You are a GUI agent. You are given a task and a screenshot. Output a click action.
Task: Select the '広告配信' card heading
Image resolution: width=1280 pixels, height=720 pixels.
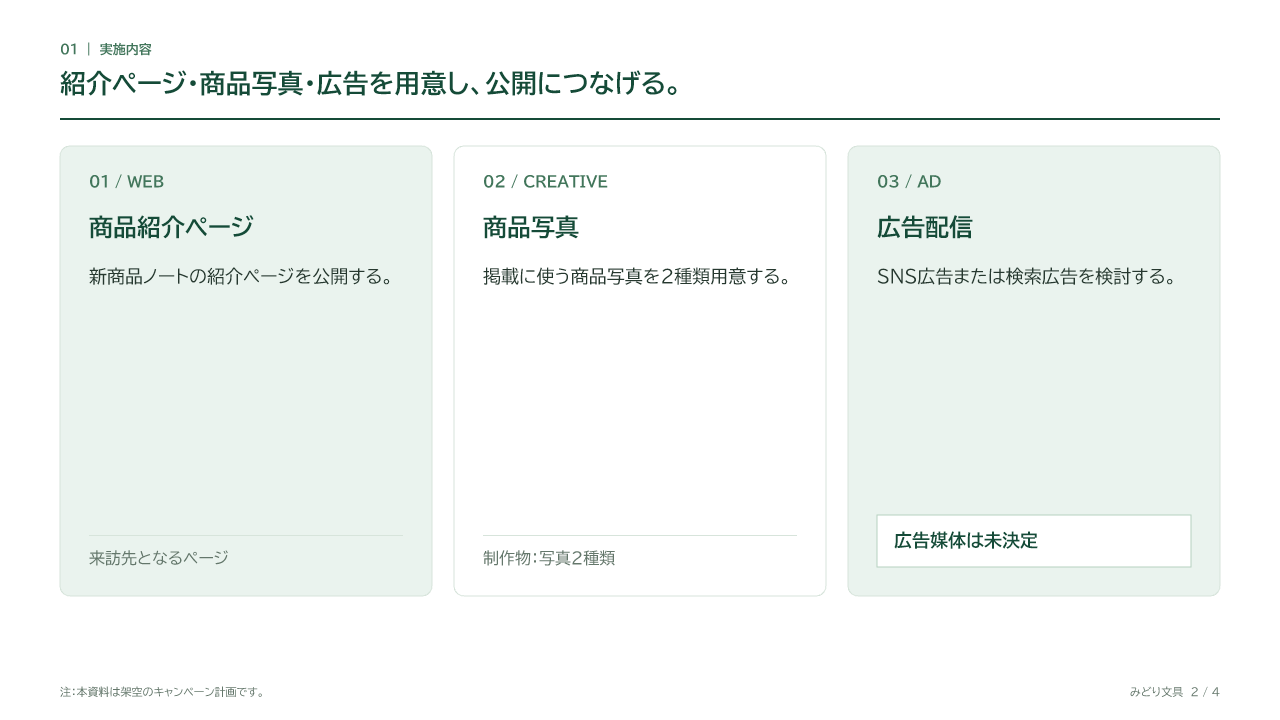click(x=925, y=227)
